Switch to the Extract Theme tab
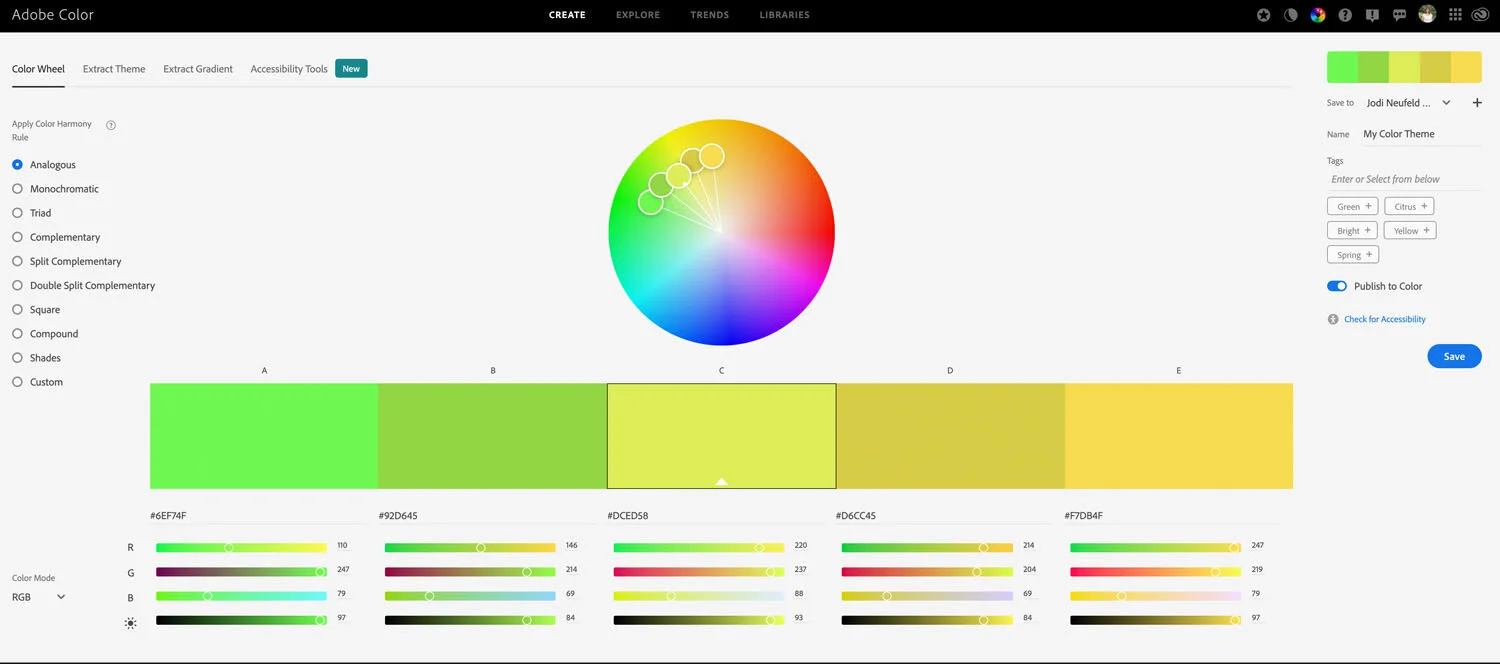The image size is (1500, 664). coord(113,68)
